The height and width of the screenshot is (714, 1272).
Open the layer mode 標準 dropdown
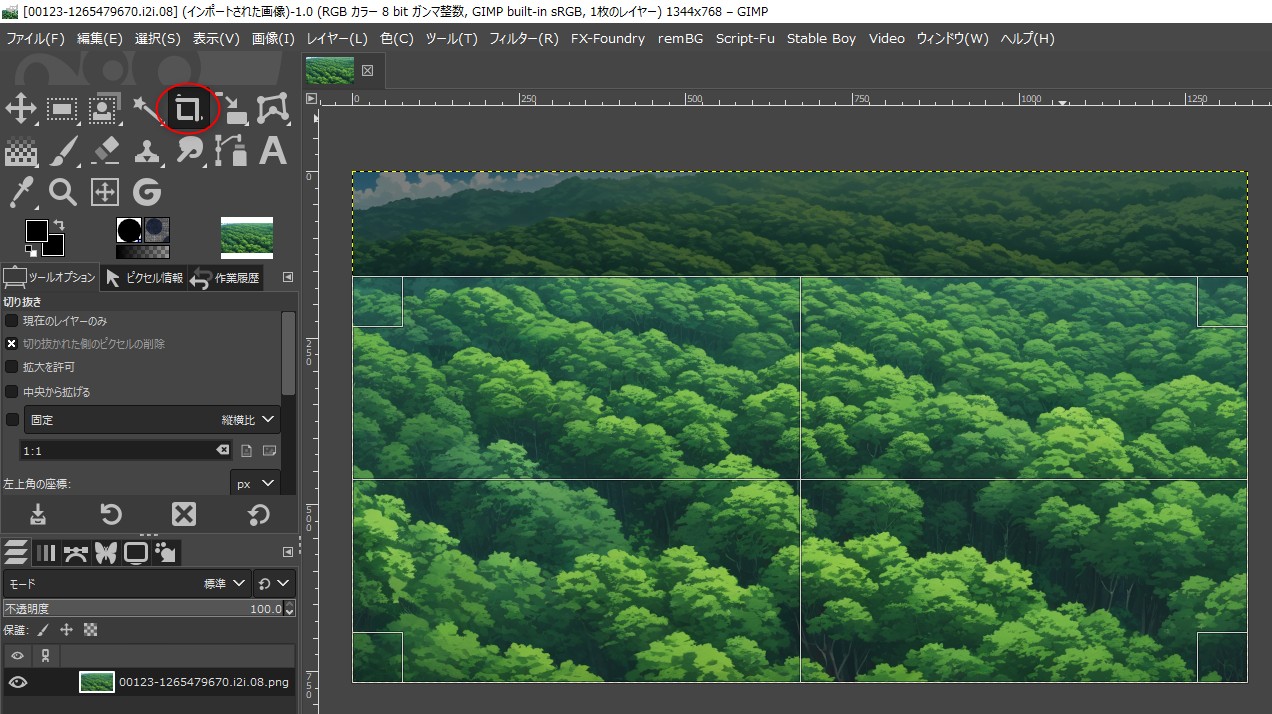point(222,583)
